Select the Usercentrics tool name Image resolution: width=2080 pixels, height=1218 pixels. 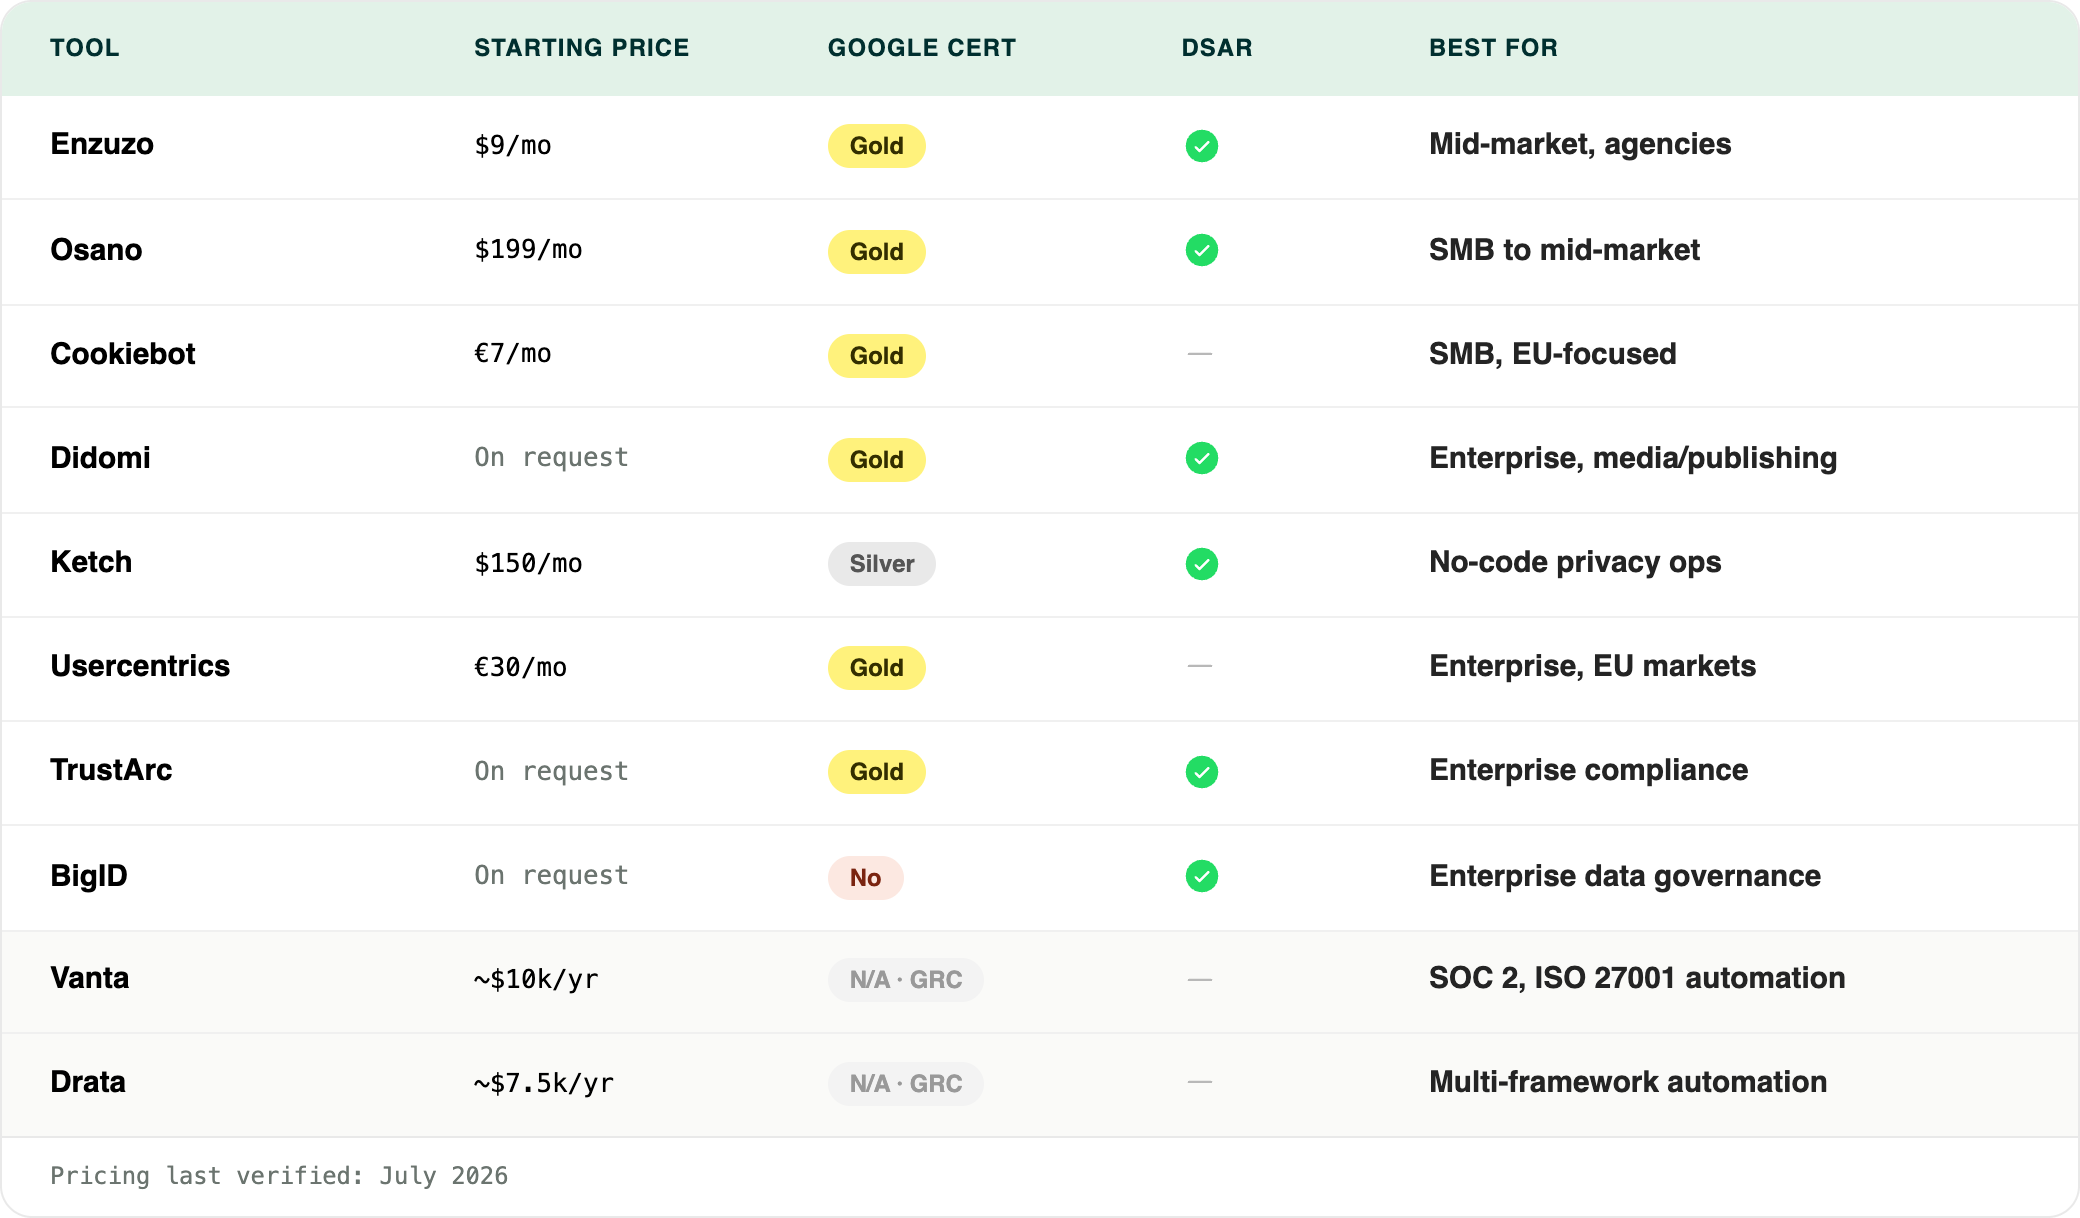(140, 666)
